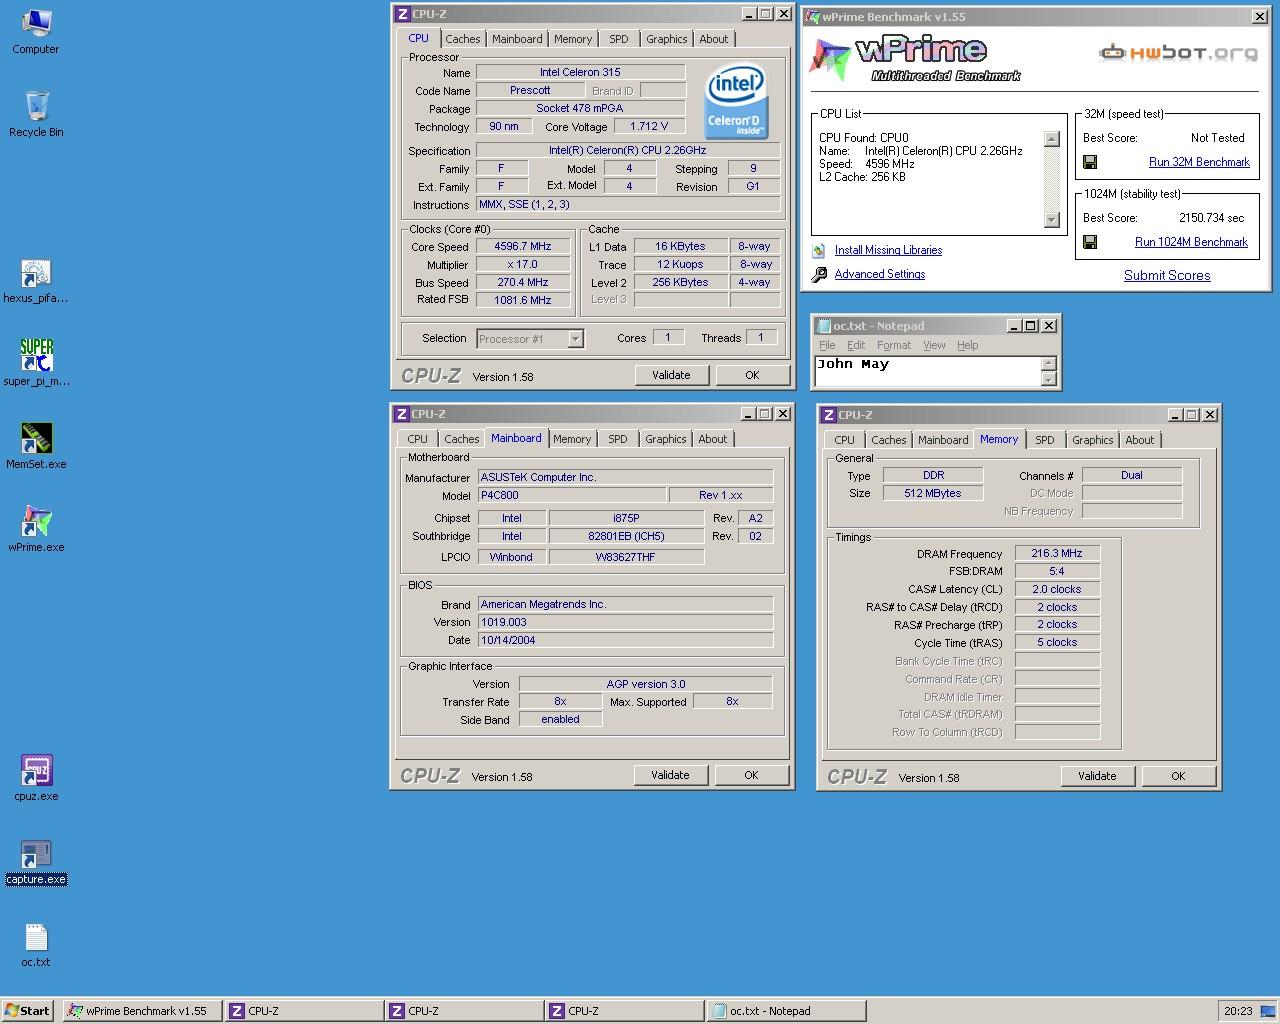Viewport: 1280px width, 1024px height.
Task: Select the capture.exe desktop icon
Action: click(x=36, y=861)
